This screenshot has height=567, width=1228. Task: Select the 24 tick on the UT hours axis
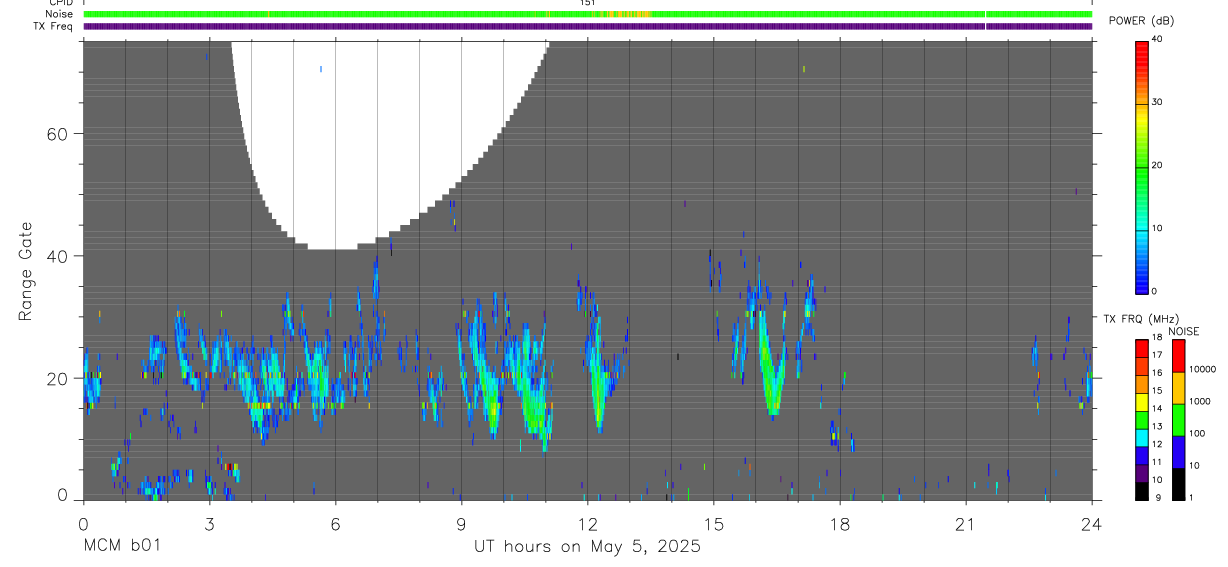click(1091, 523)
